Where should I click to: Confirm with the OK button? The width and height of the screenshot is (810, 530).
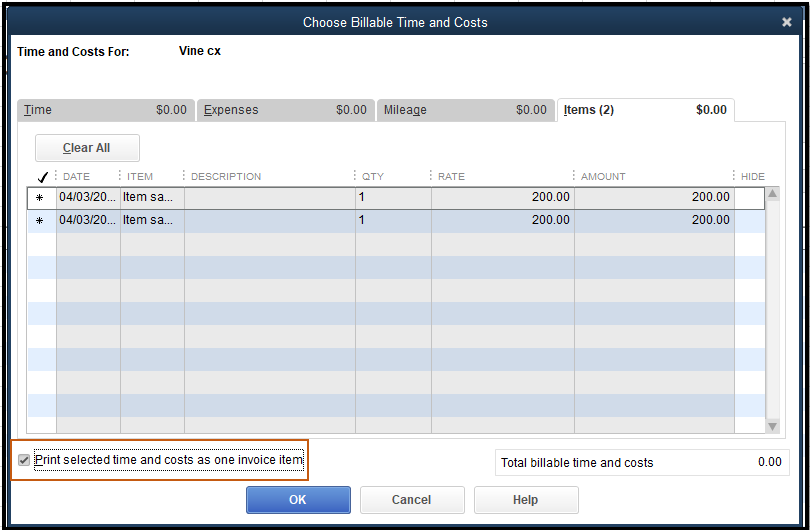298,500
